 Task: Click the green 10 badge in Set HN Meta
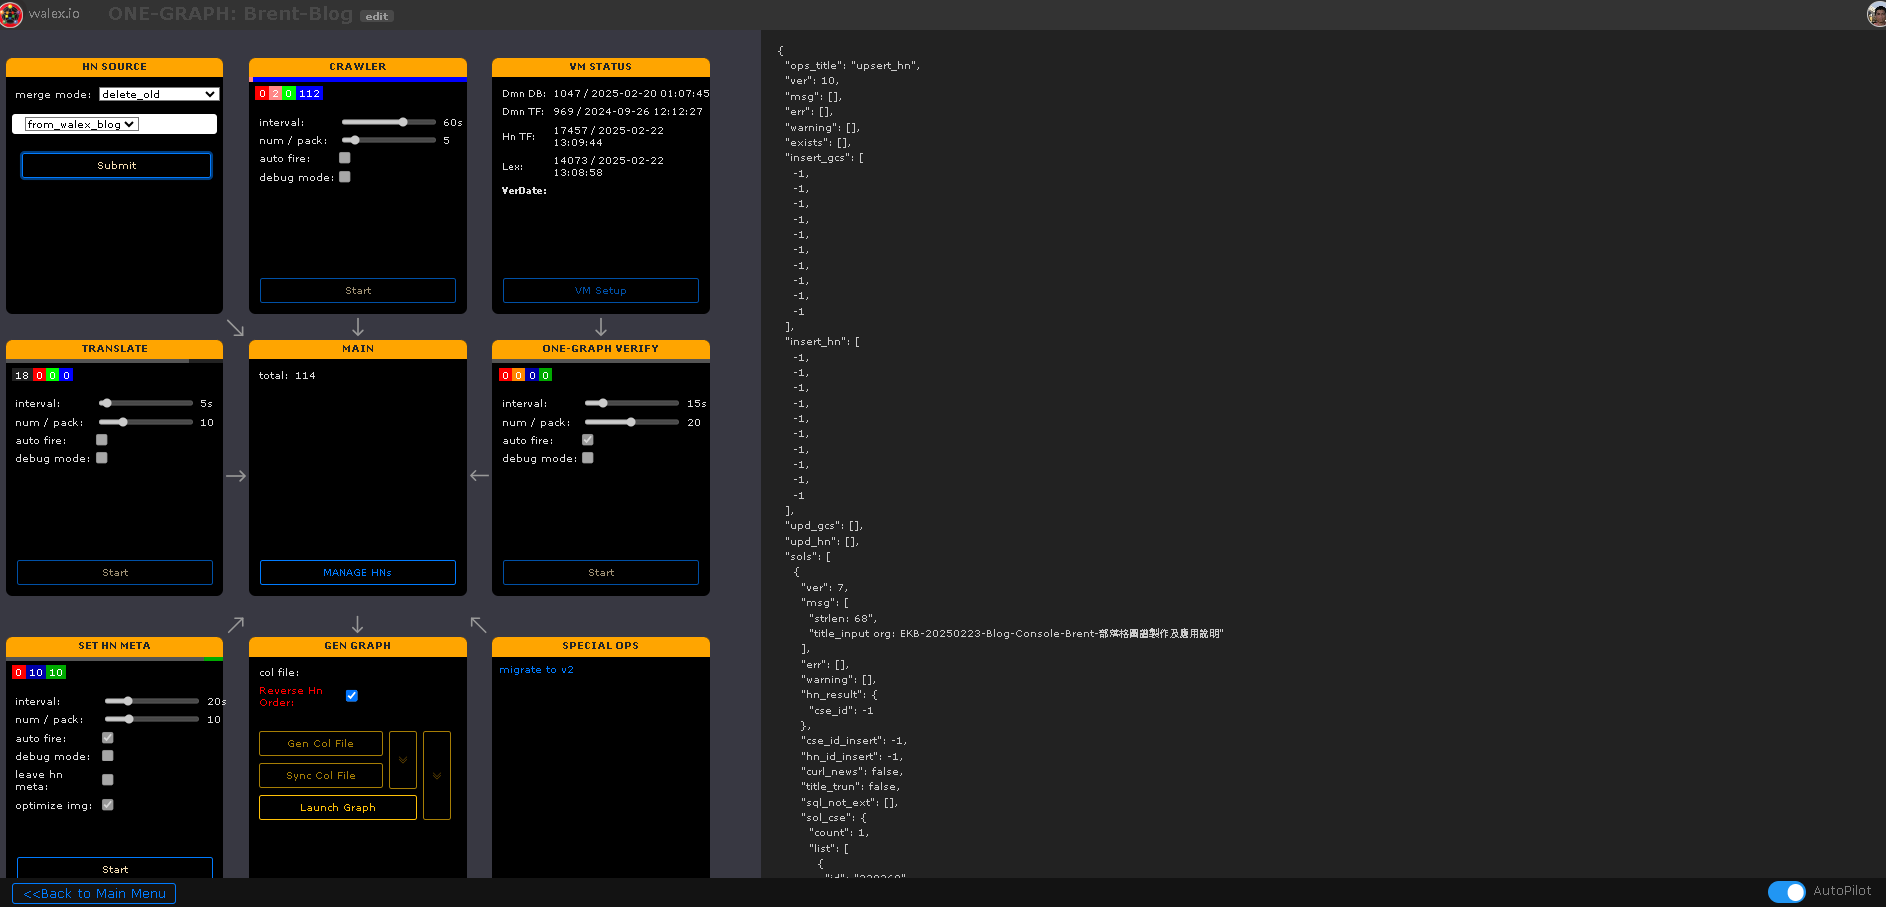[56, 673]
